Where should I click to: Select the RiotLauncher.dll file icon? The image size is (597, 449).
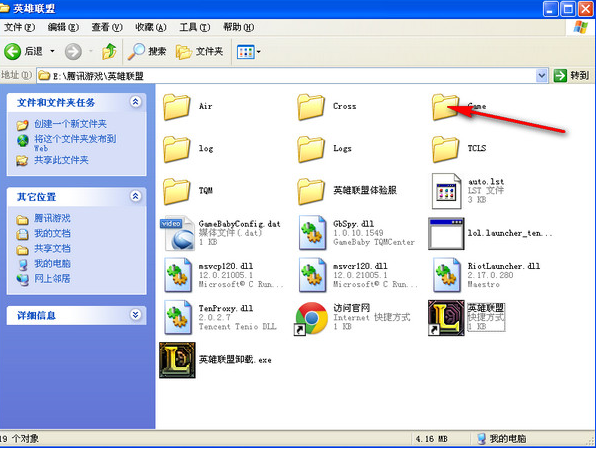tap(447, 275)
